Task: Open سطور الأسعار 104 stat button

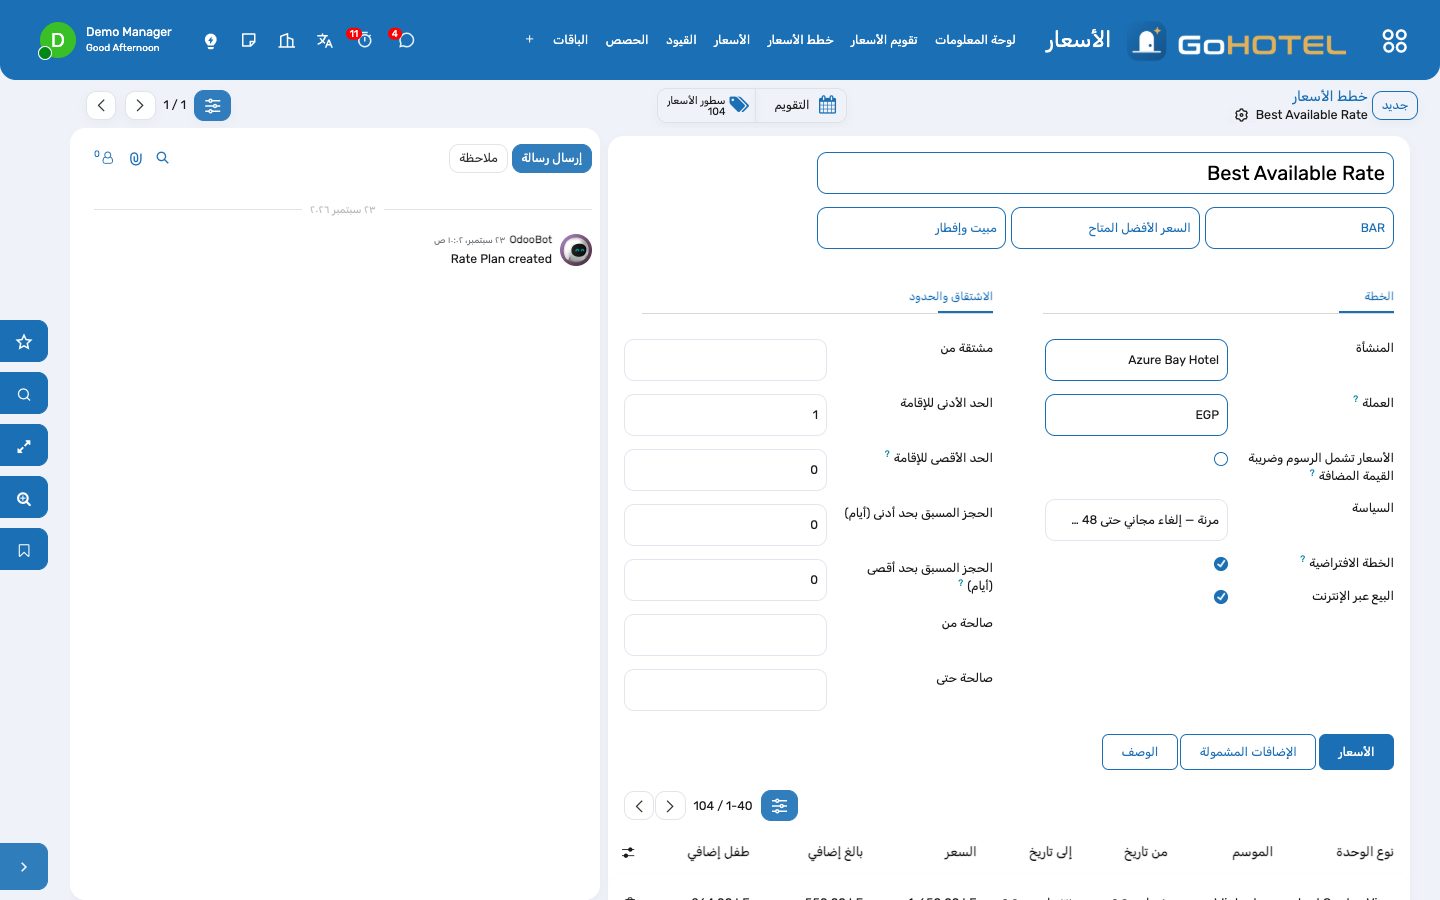Action: click(707, 105)
